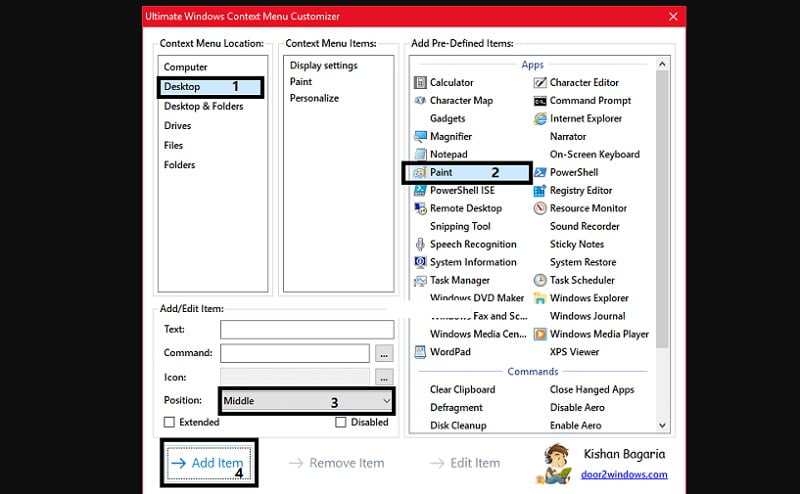Click the Task Scheduler clock icon

540,280
